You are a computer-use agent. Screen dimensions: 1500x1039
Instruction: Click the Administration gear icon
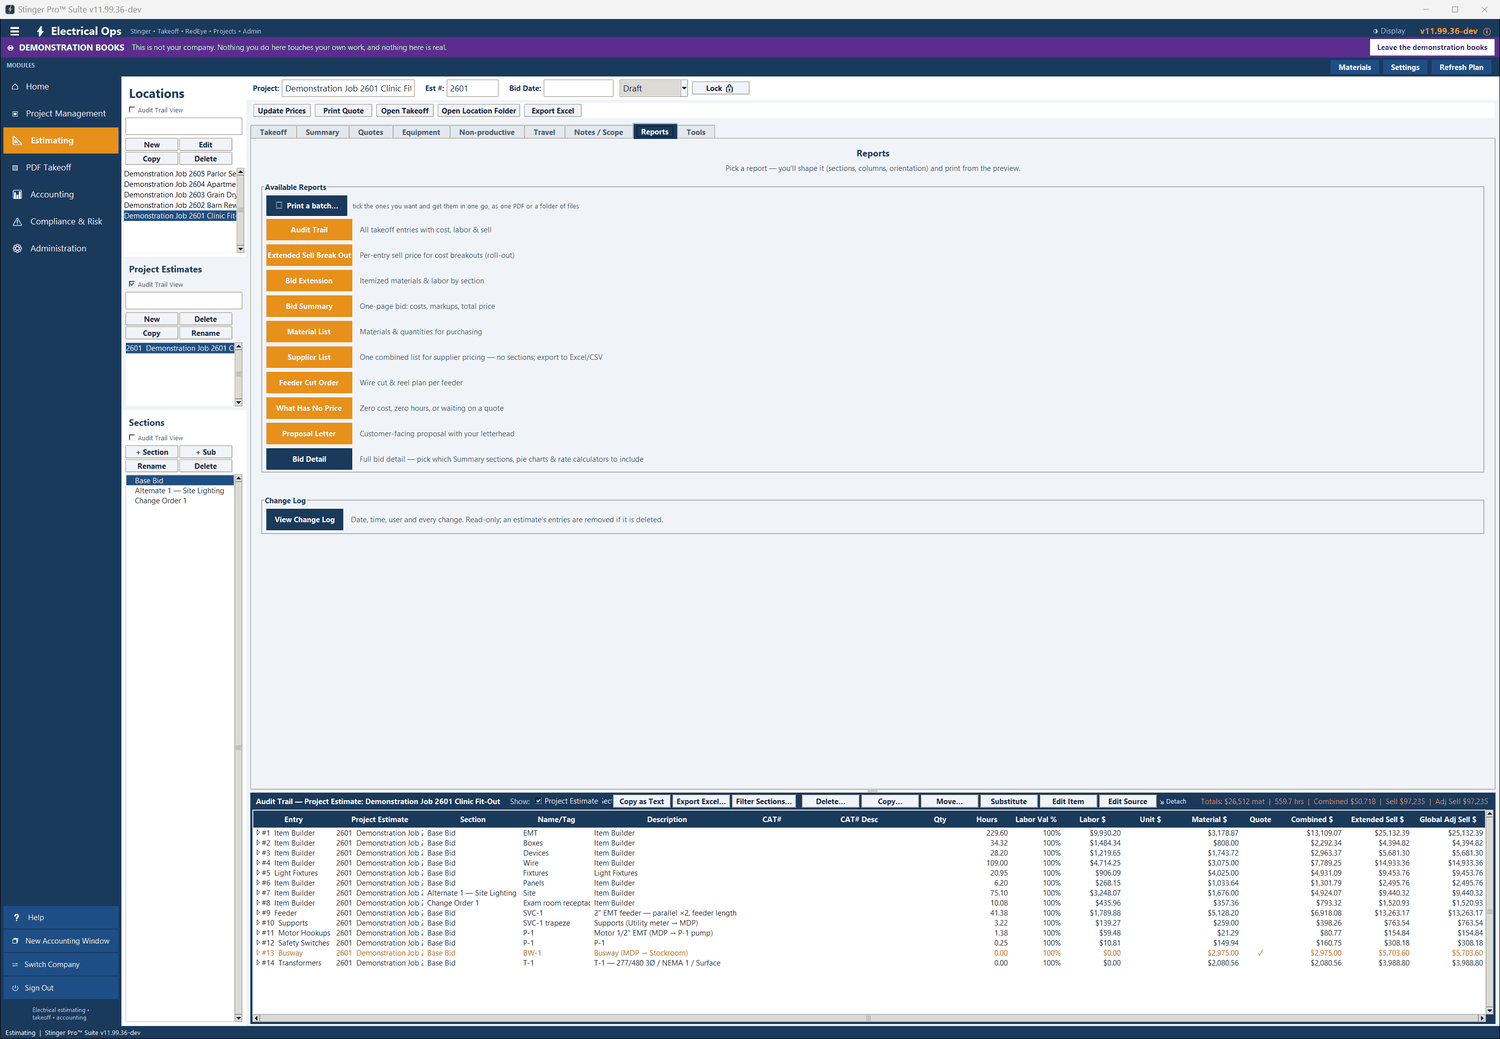[x=17, y=249]
